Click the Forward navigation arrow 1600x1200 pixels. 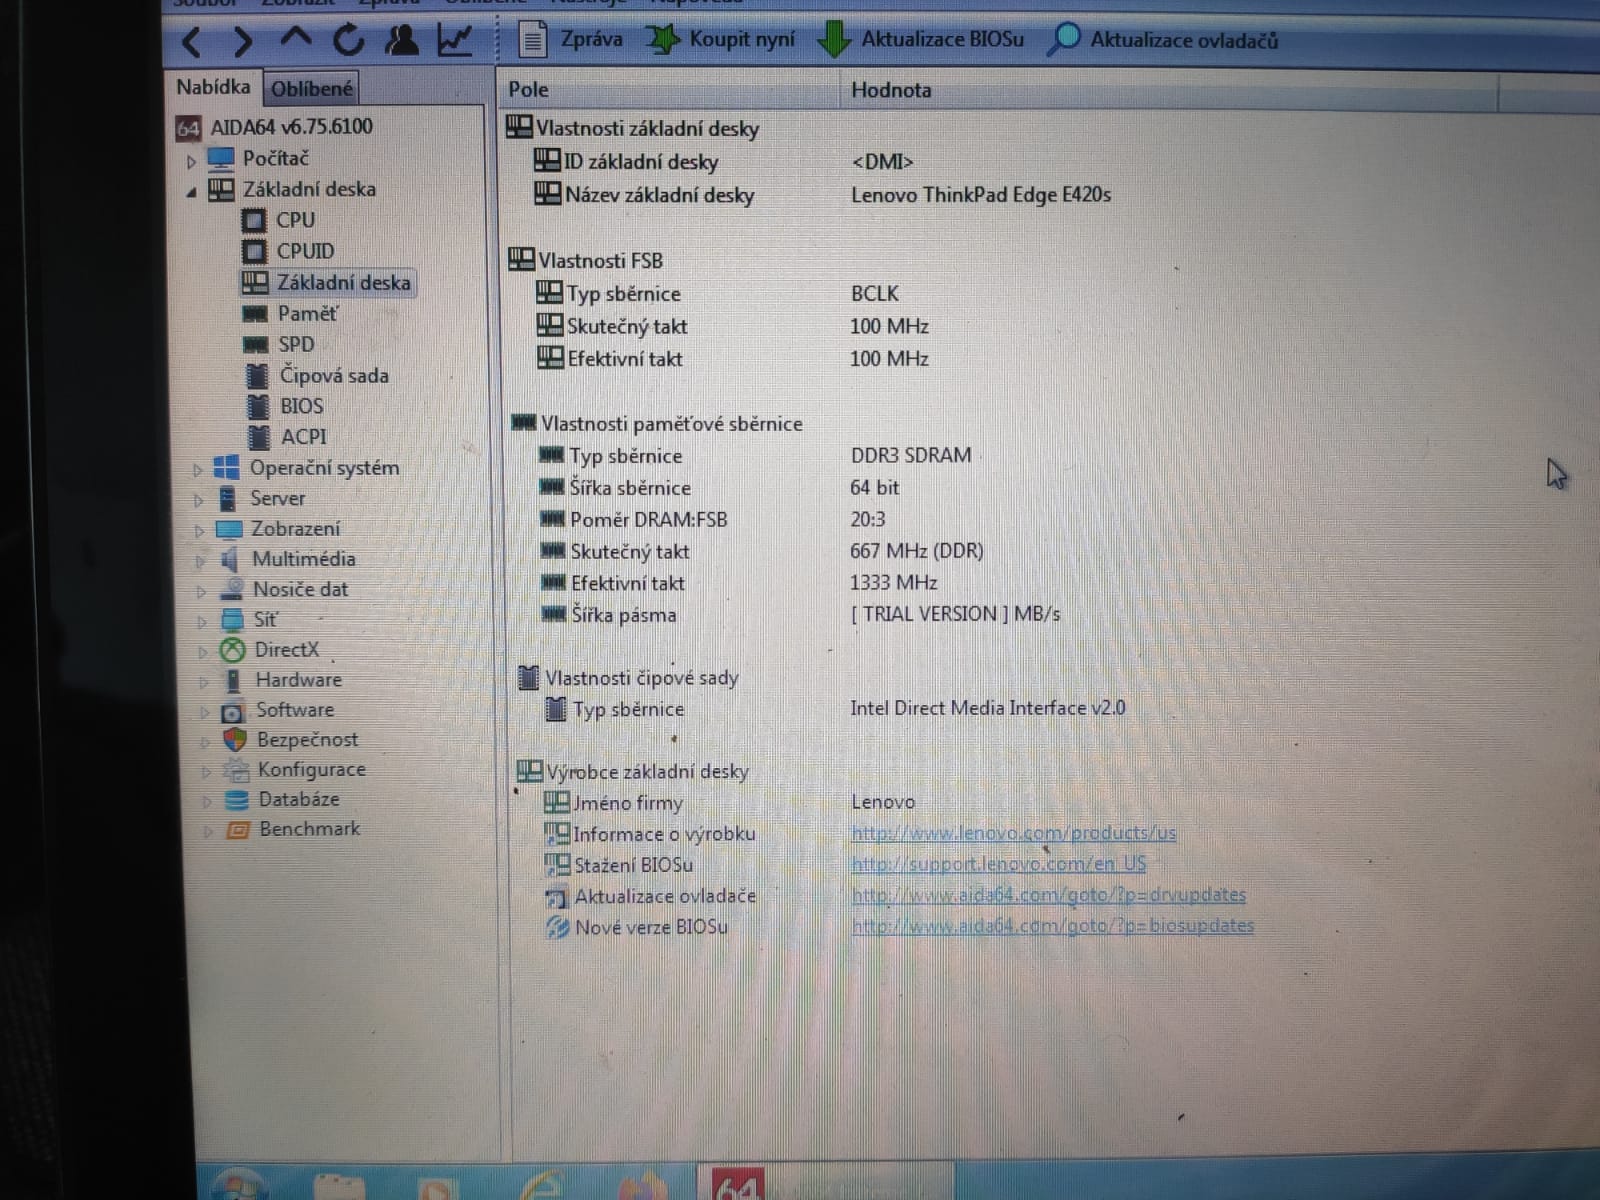click(x=243, y=41)
